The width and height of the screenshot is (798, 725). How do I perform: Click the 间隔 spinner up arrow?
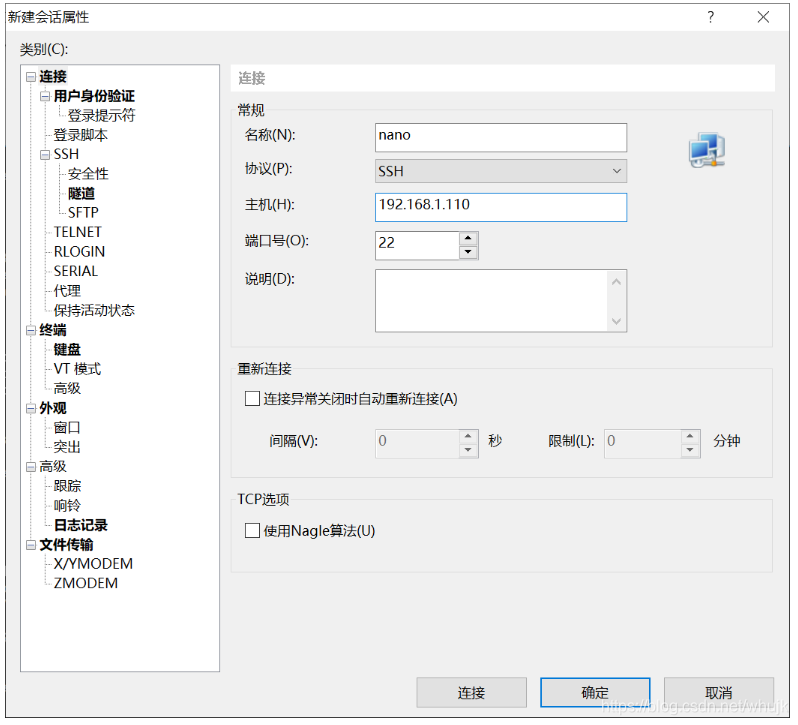pyautogui.click(x=468, y=436)
